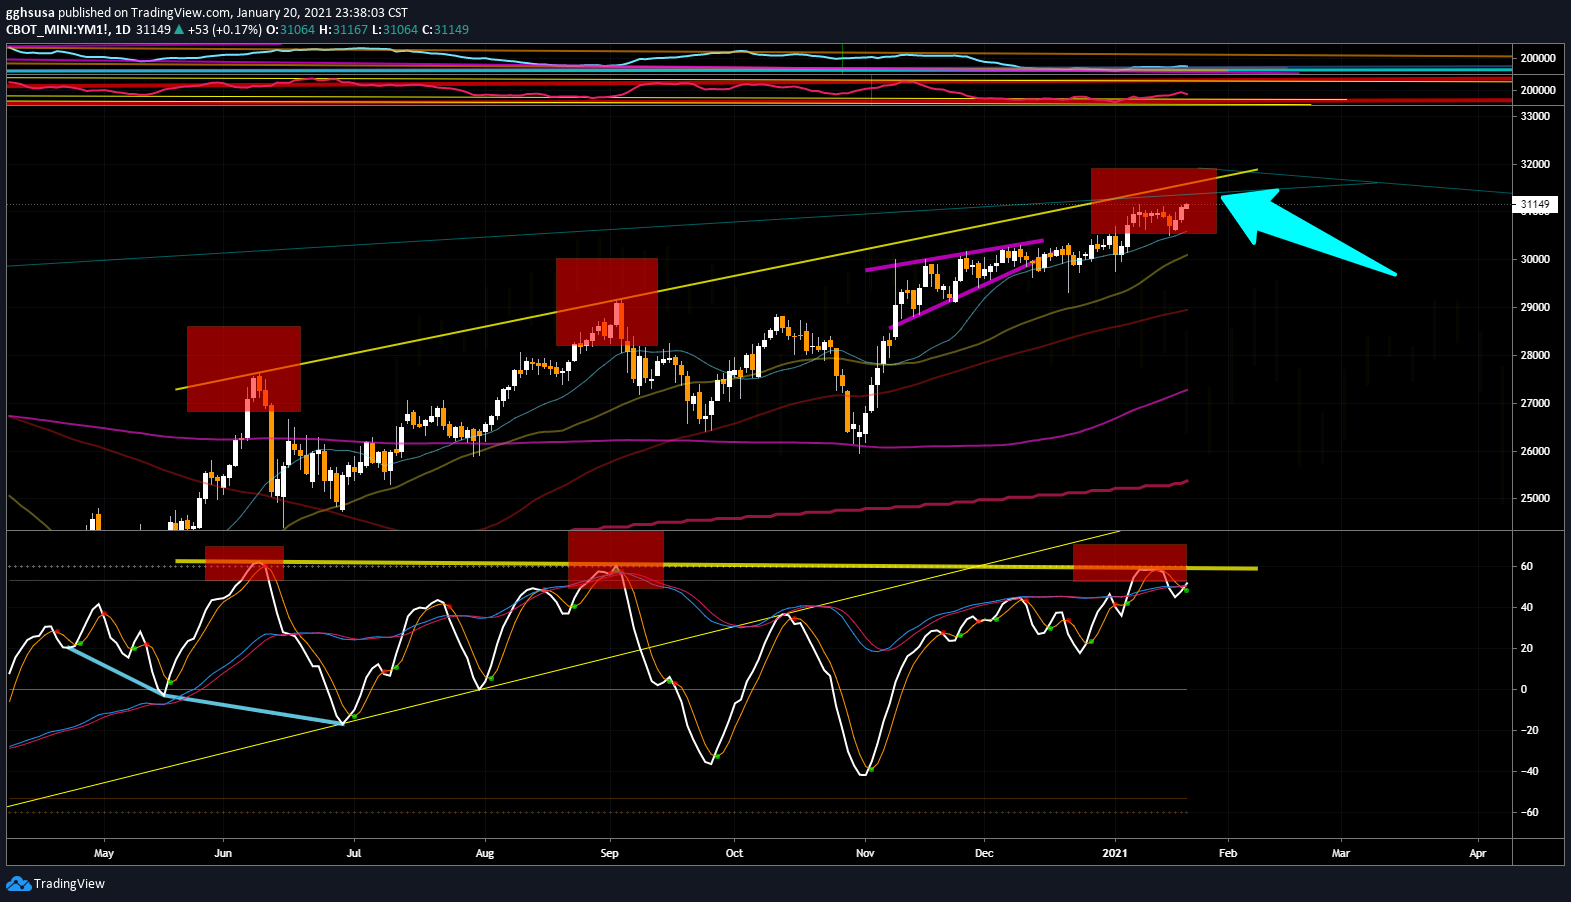This screenshot has height=902, width=1571.
Task: Click the -20 oscillator scale label
Action: click(1530, 730)
